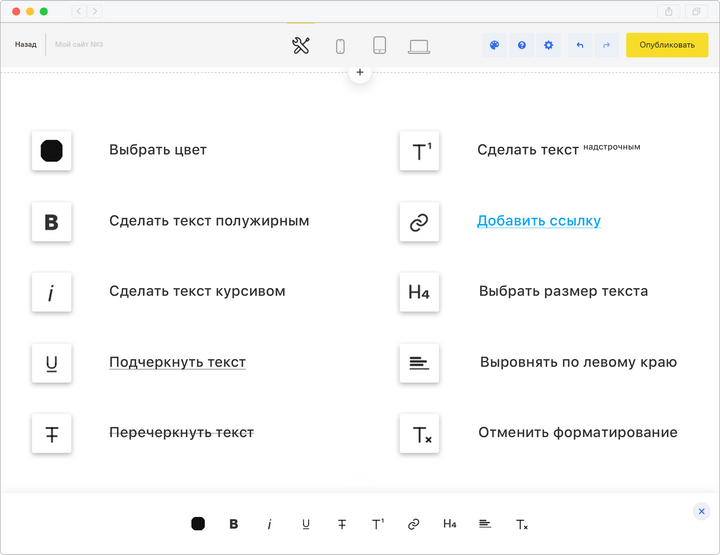Screen dimensions: 720x555
Task: Close the bottom formatting toolbar
Action: [701, 511]
